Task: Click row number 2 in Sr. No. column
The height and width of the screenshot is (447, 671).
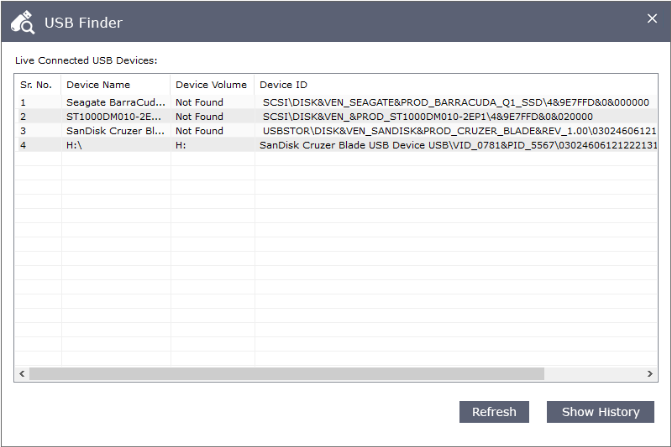Action: coord(23,116)
